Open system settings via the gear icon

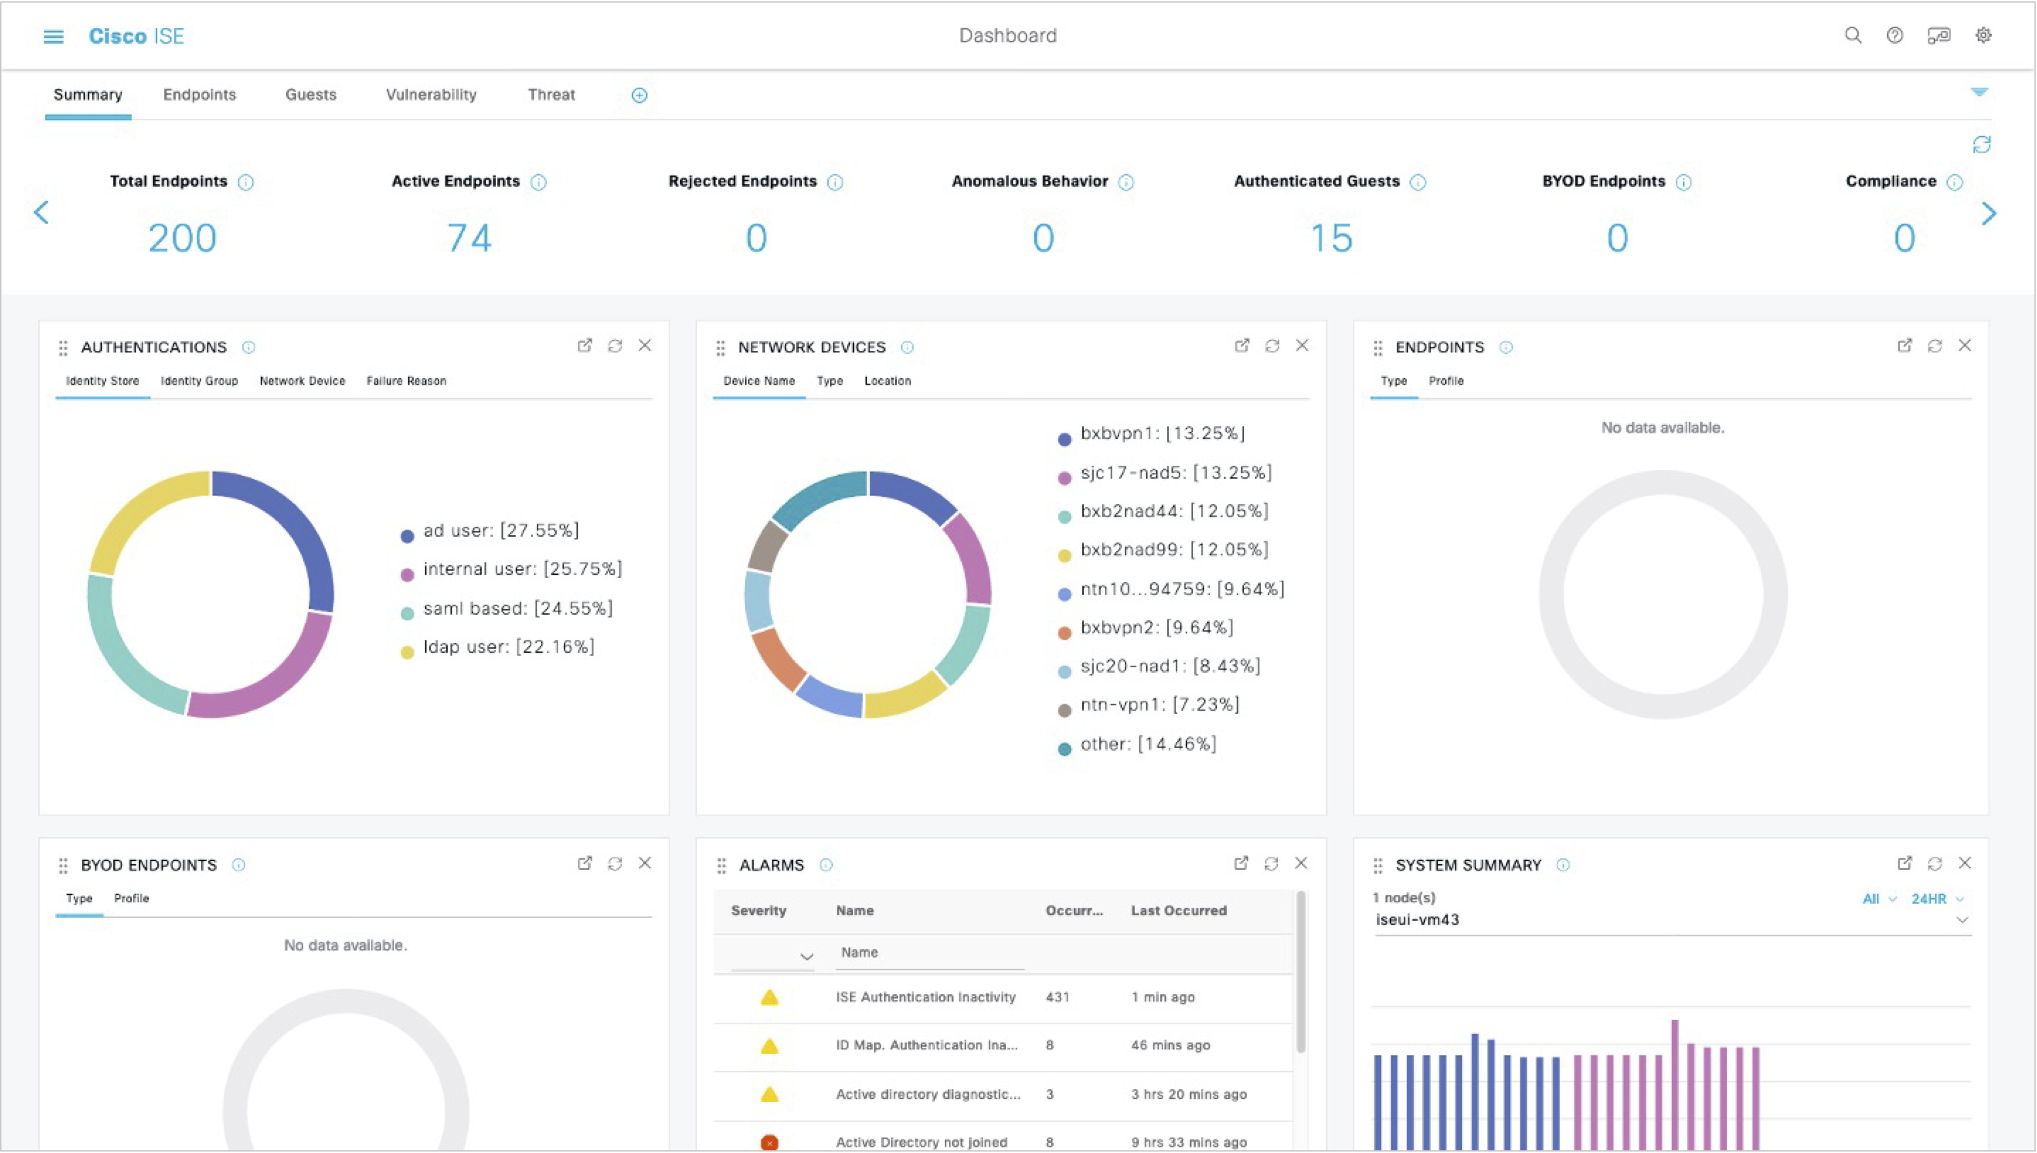point(1982,35)
